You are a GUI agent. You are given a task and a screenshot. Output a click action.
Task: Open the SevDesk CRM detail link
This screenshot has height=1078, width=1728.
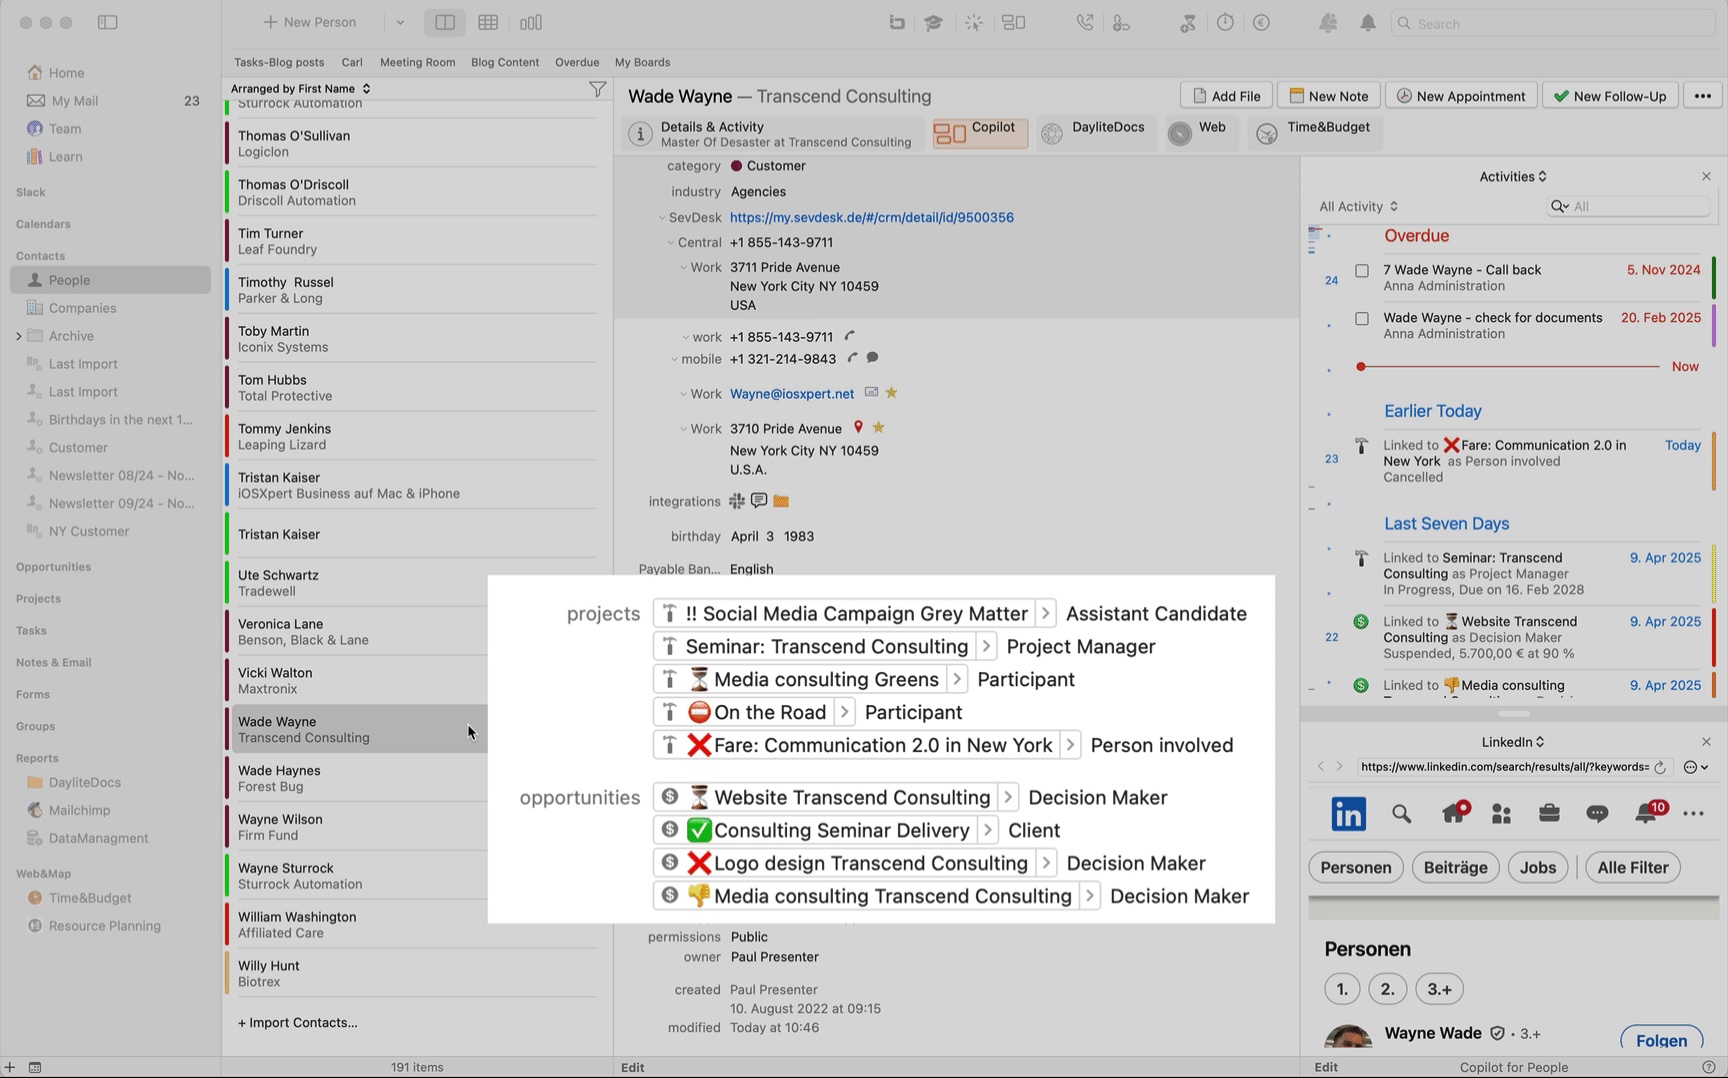871,217
